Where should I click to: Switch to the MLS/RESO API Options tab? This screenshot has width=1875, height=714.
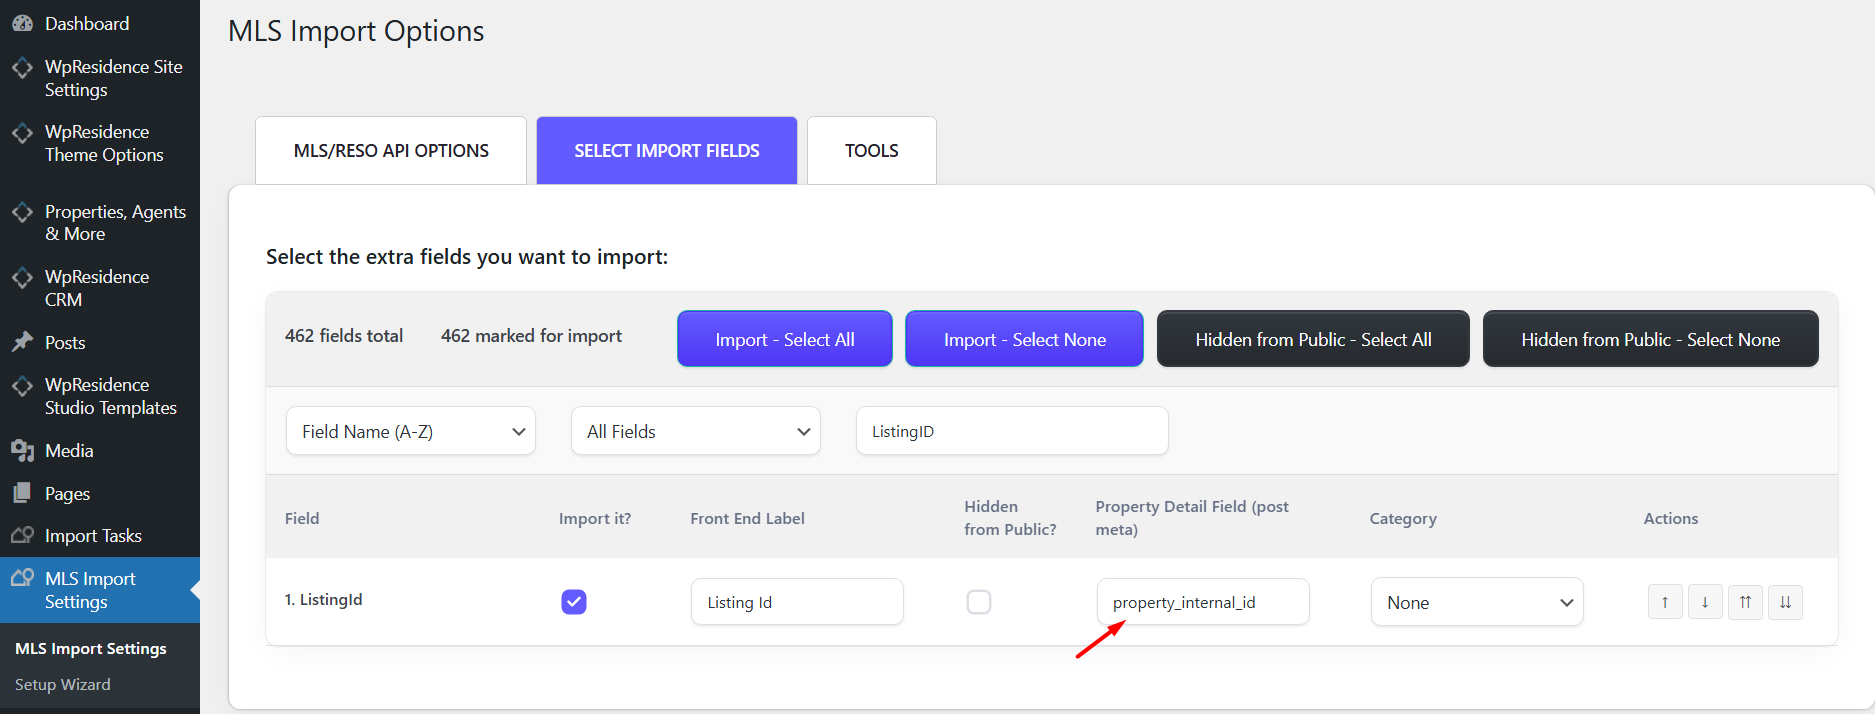coord(391,151)
